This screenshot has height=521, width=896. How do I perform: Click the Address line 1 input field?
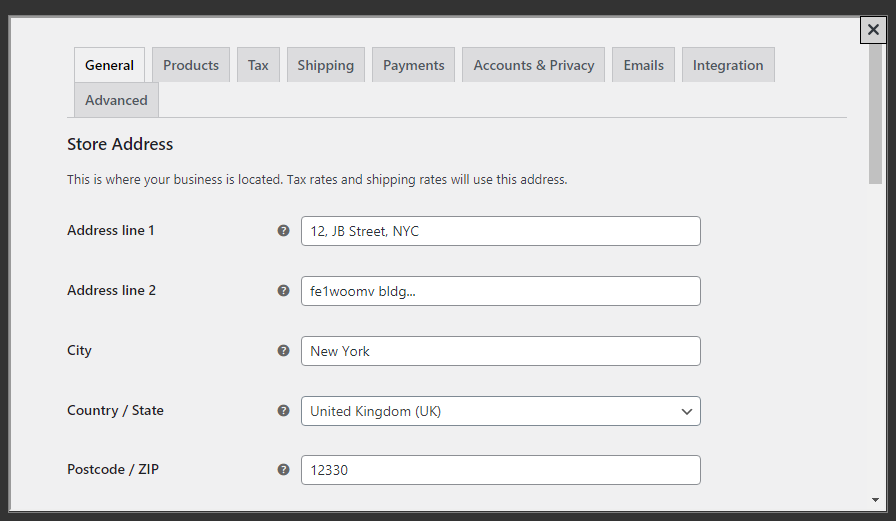click(x=500, y=231)
